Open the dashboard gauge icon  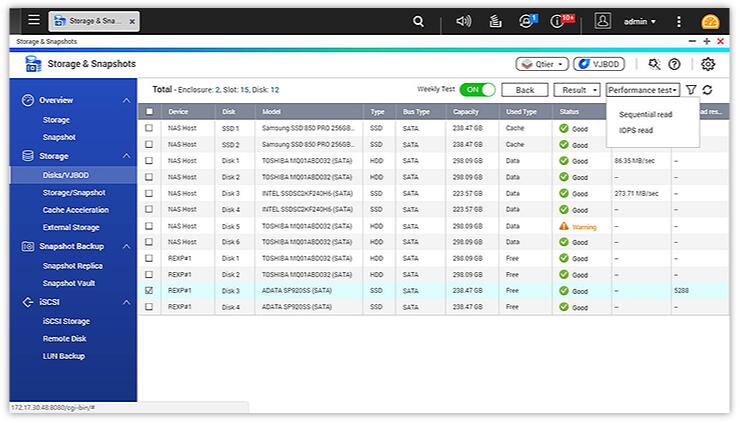coord(710,22)
